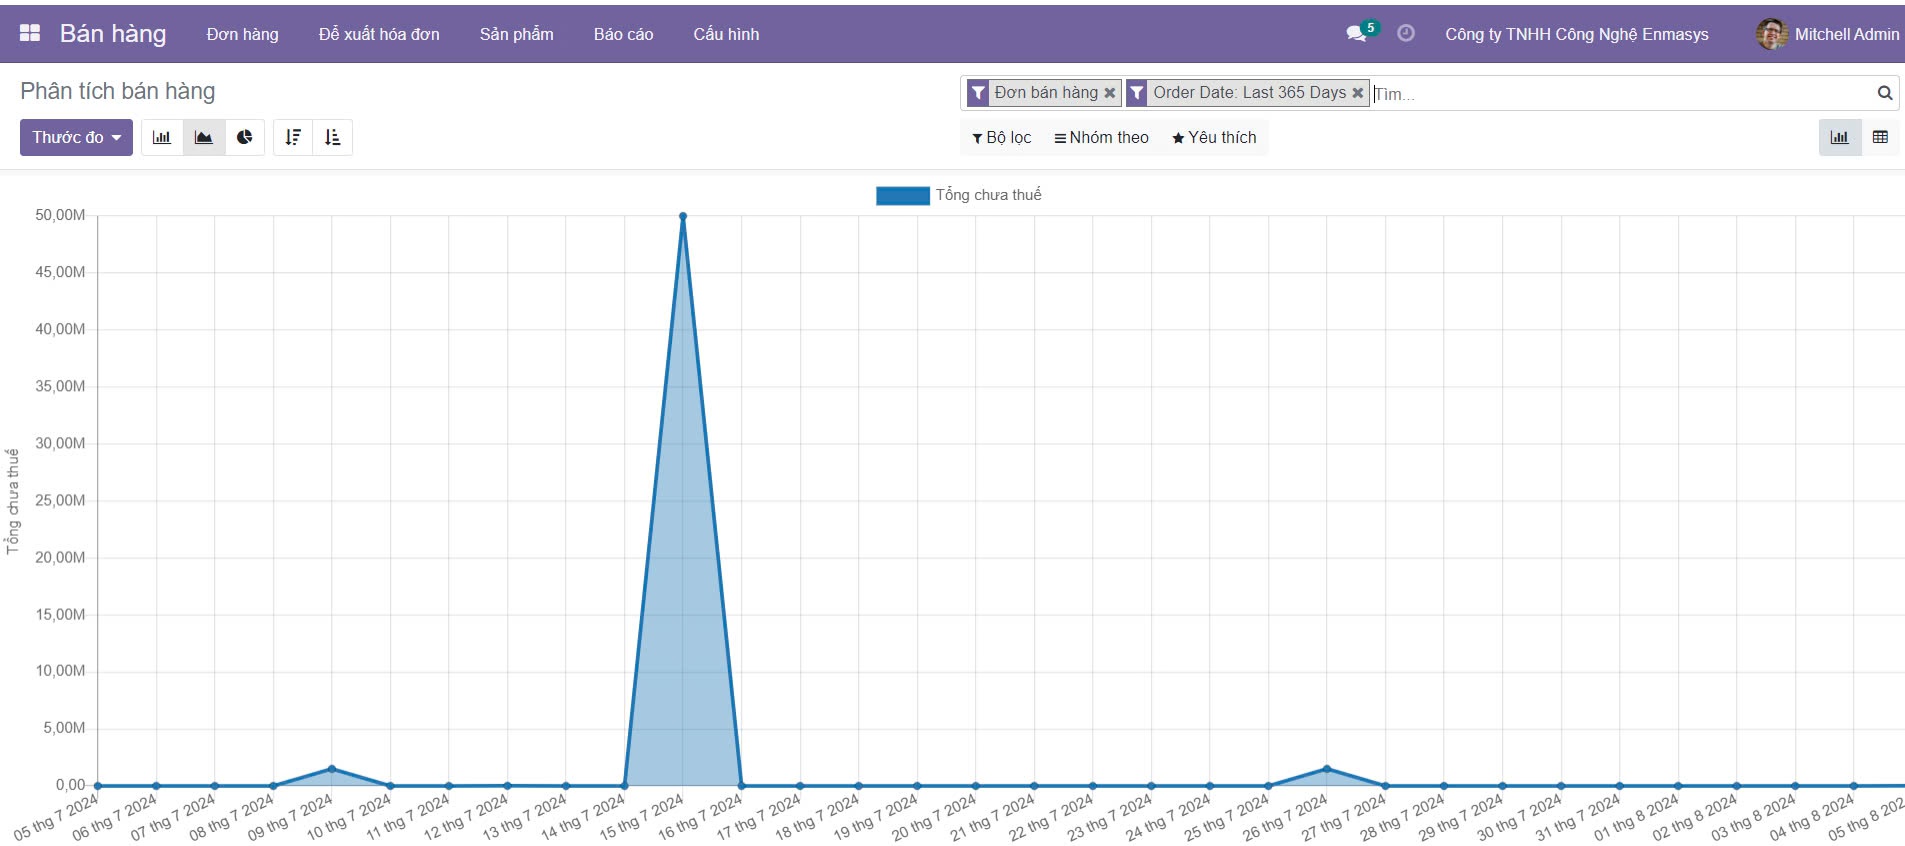The width and height of the screenshot is (1905, 846).
Task: Open the apps grid menu icon
Action: click(30, 33)
